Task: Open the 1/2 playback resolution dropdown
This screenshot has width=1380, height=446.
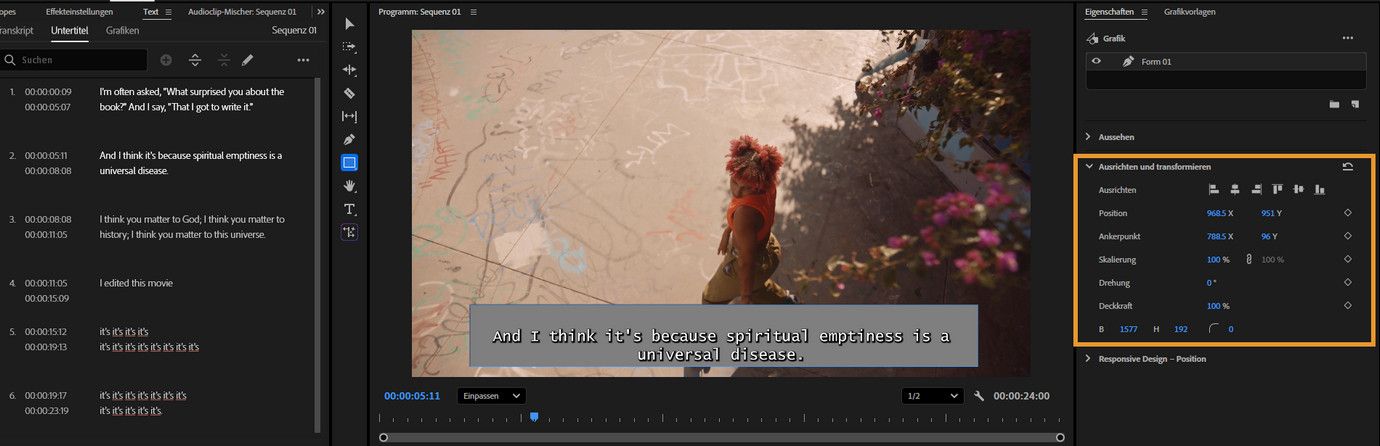Action: [x=932, y=396]
